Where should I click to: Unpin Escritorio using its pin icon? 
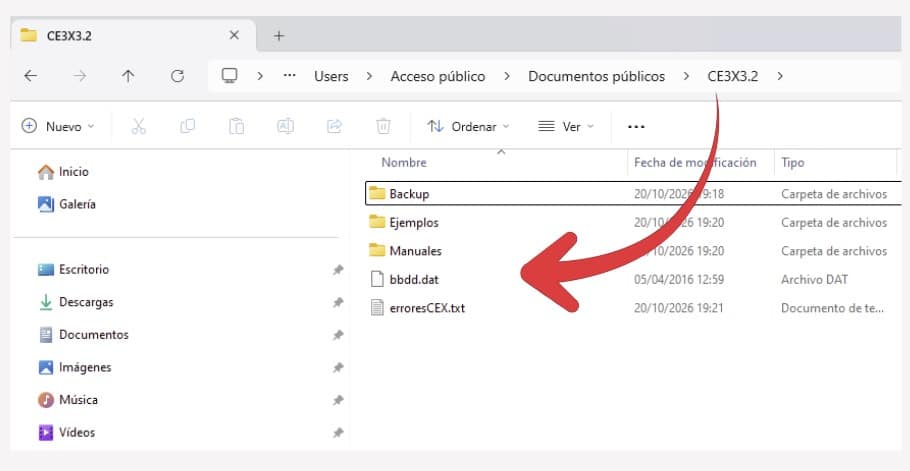tap(338, 270)
